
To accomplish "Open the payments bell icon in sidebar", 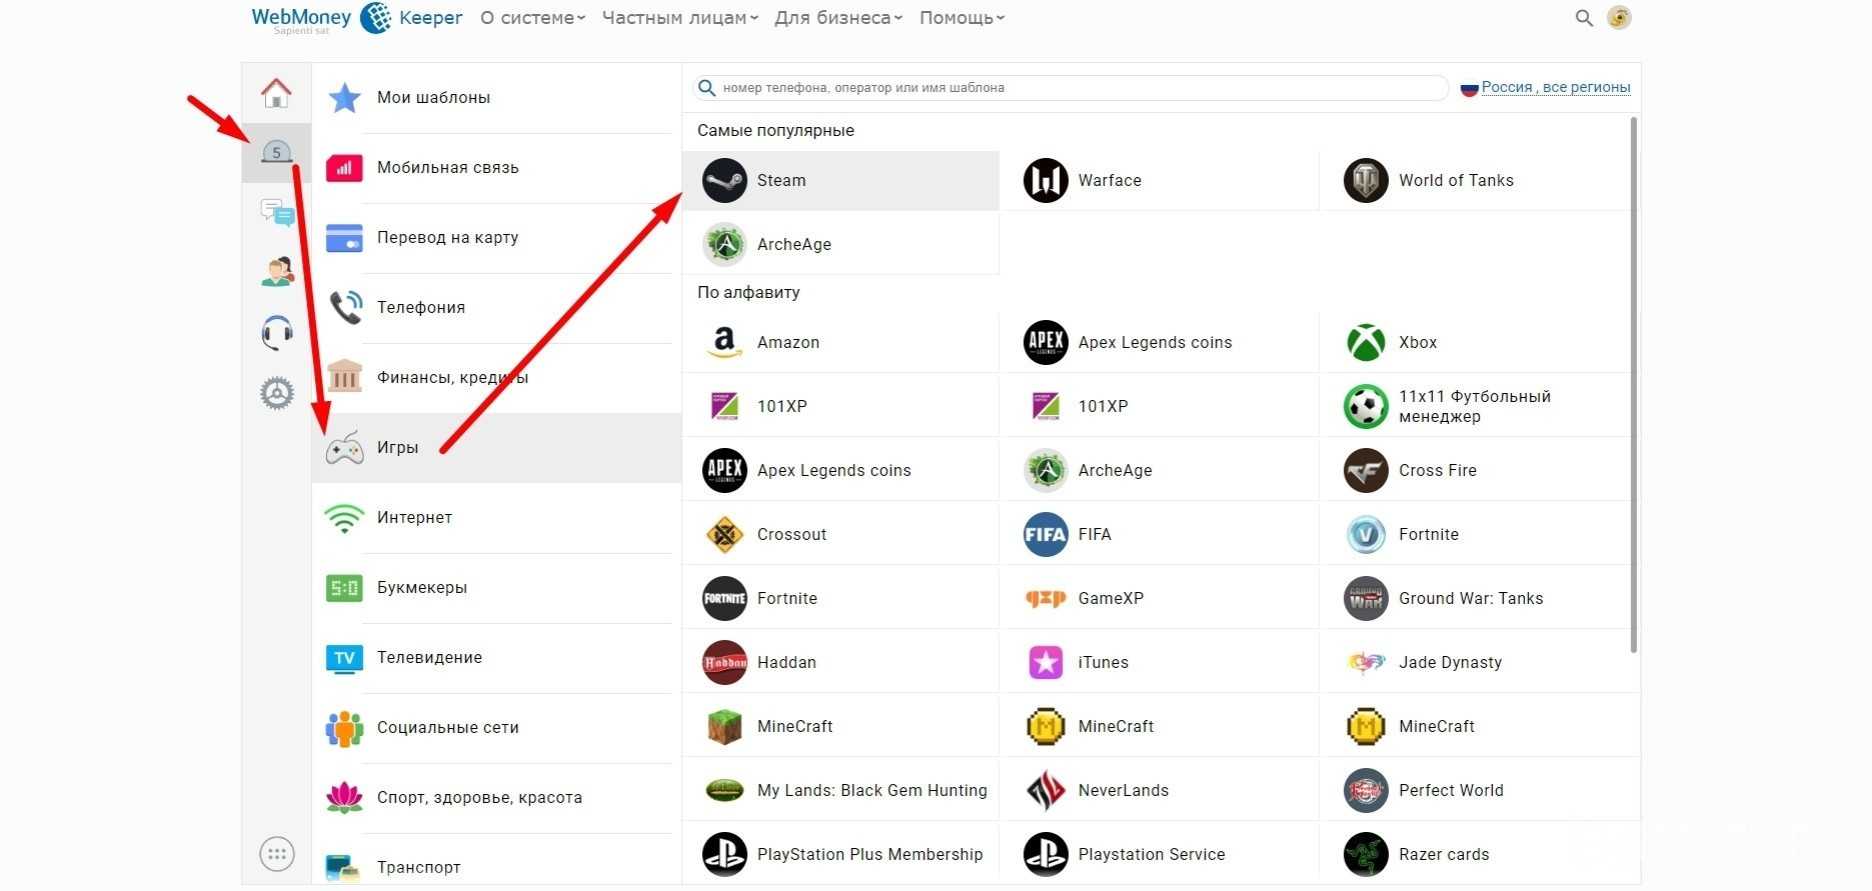I will pos(276,152).
